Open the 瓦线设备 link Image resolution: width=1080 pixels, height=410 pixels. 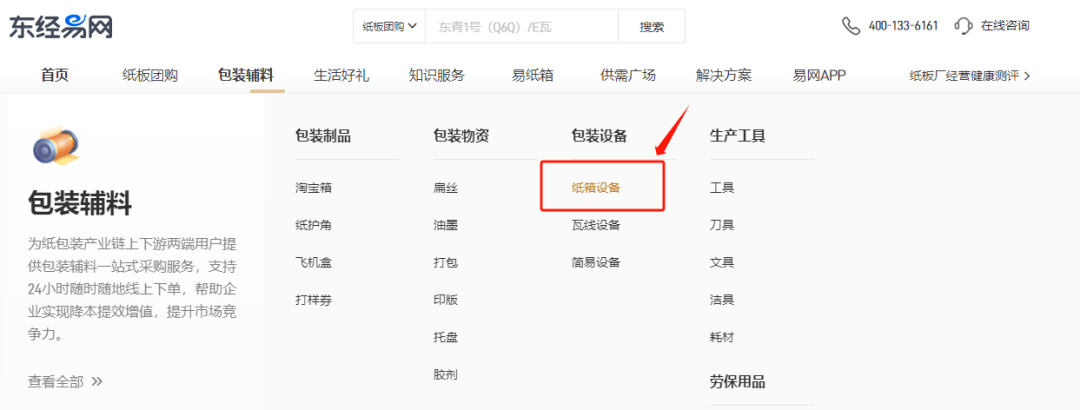click(x=596, y=225)
